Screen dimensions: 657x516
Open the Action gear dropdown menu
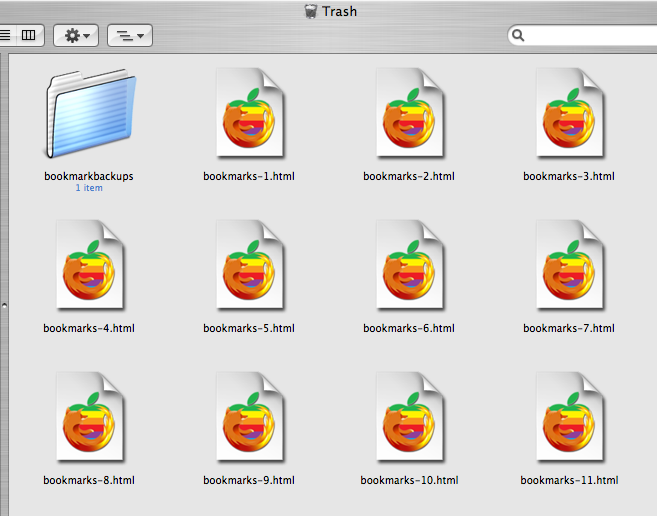click(76, 35)
